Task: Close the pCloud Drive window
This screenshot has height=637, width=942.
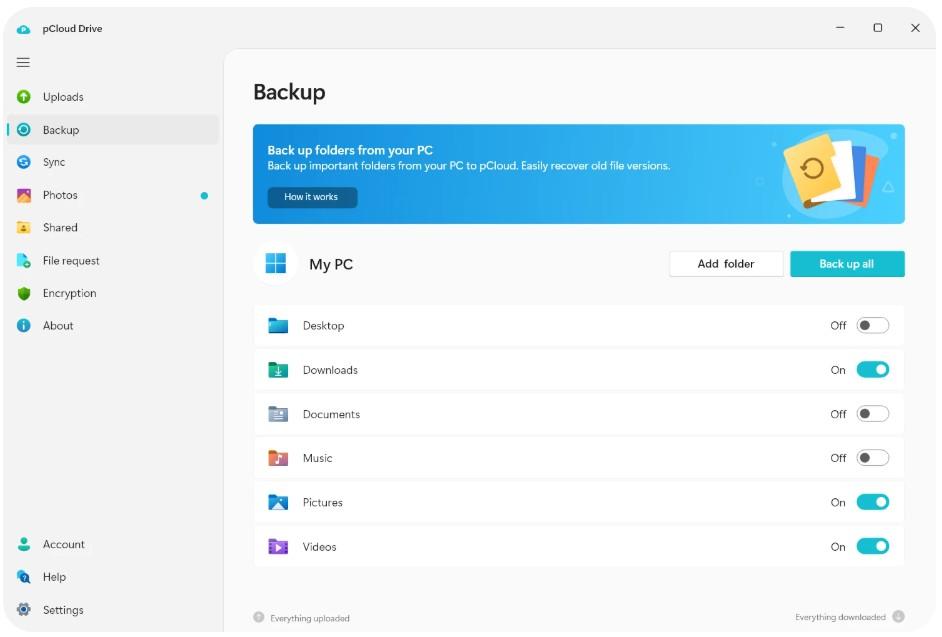Action: click(x=916, y=28)
